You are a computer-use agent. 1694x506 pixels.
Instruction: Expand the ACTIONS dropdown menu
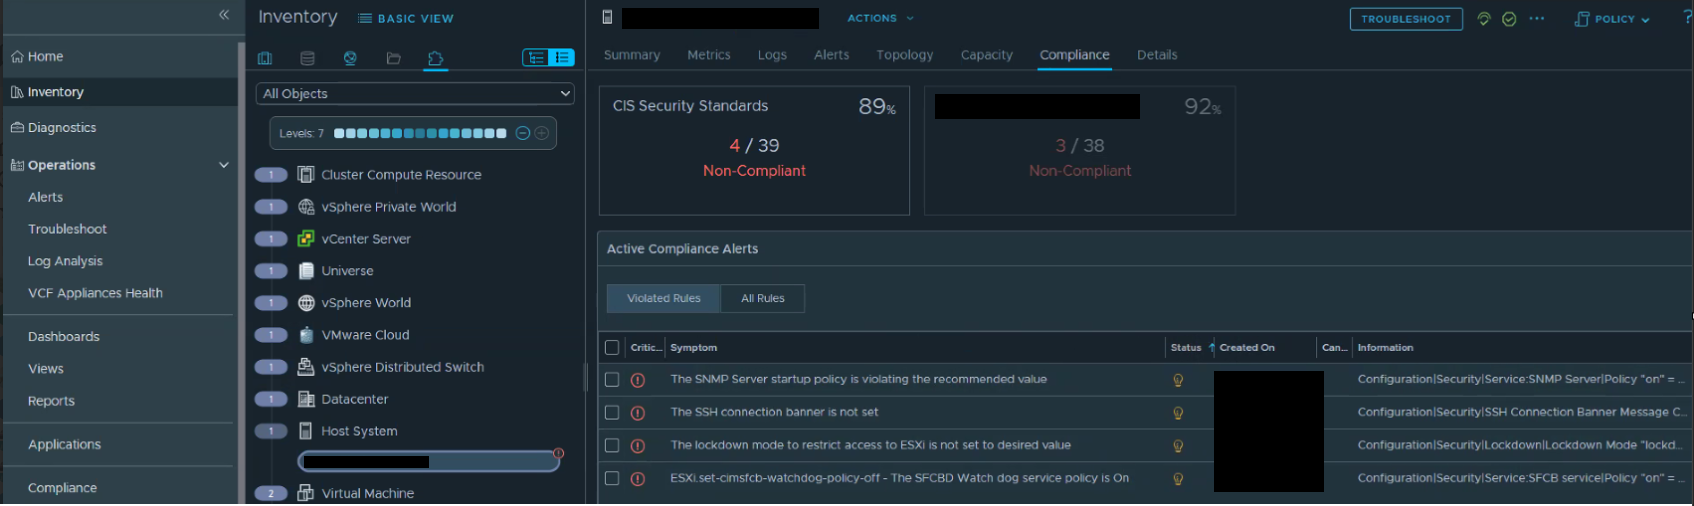point(880,18)
